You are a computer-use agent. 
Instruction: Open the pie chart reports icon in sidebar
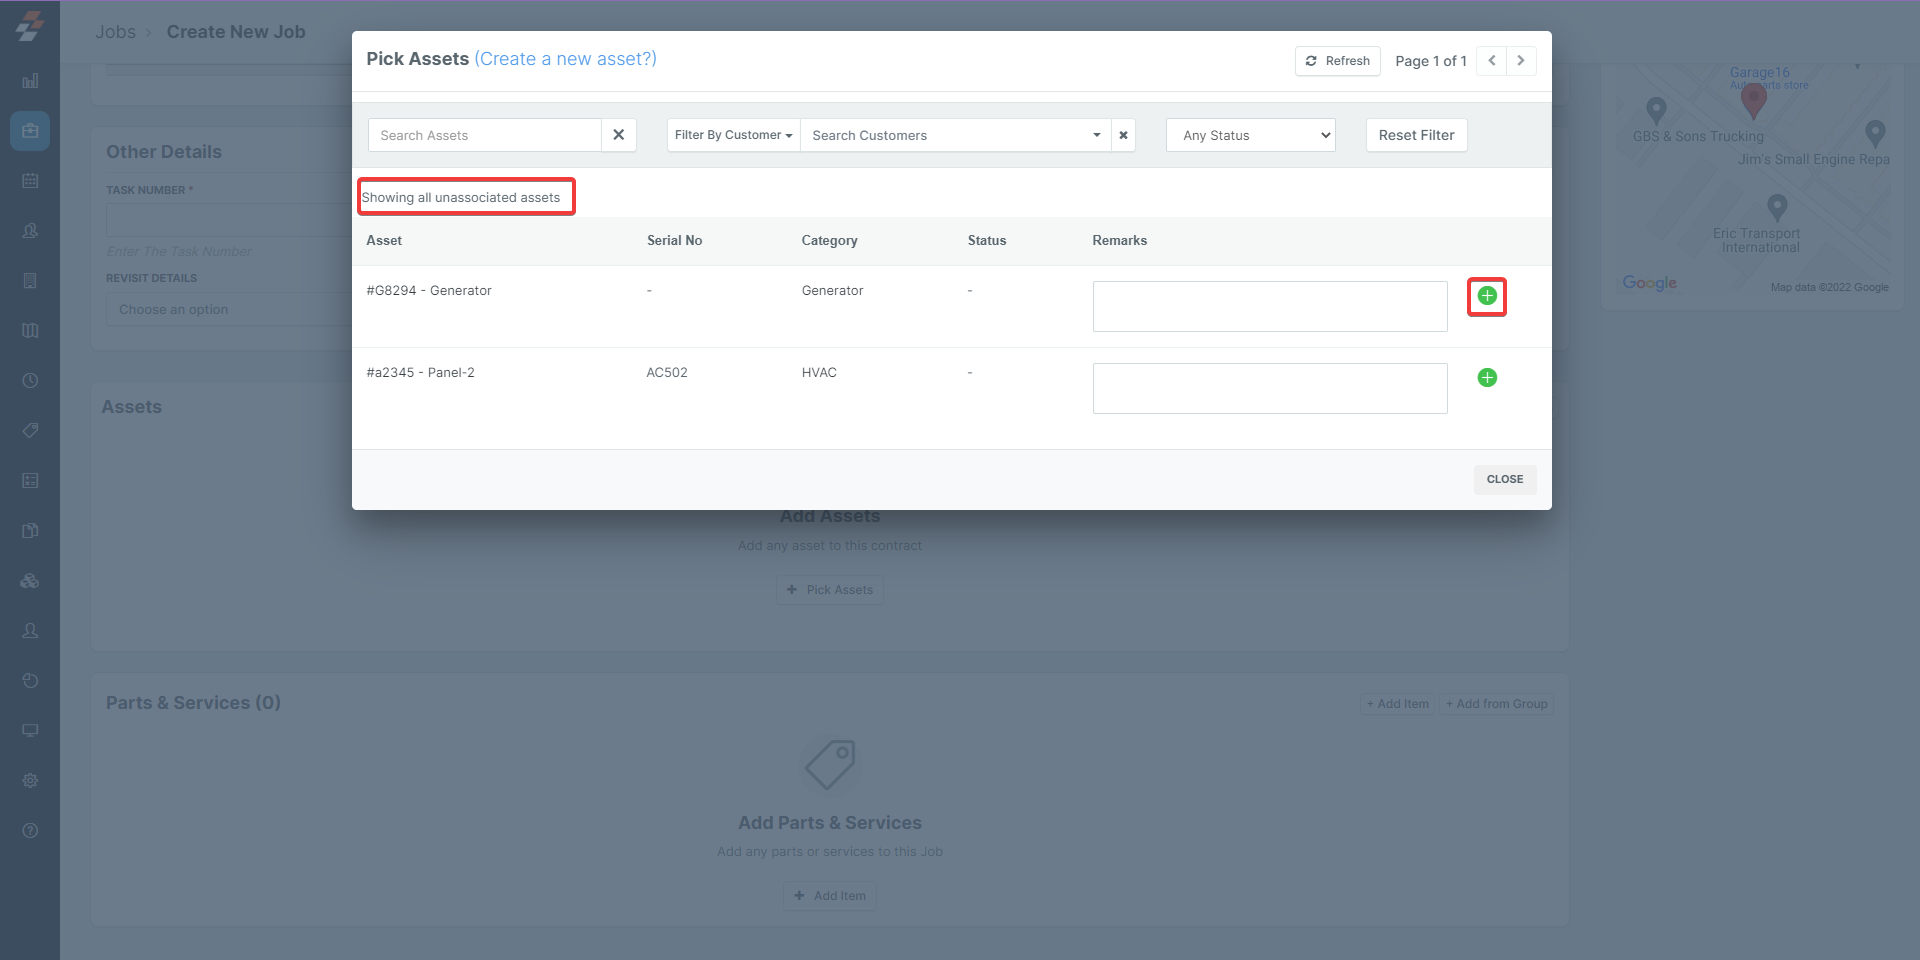[30, 681]
